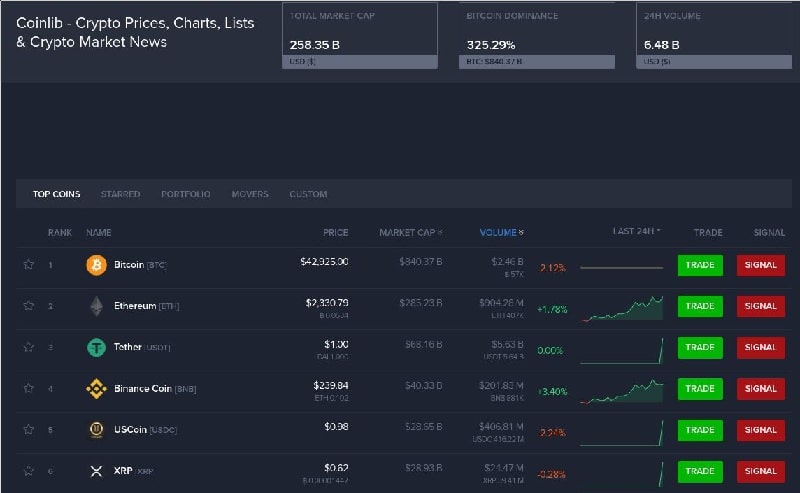Open the Custom tab

pyautogui.click(x=308, y=194)
